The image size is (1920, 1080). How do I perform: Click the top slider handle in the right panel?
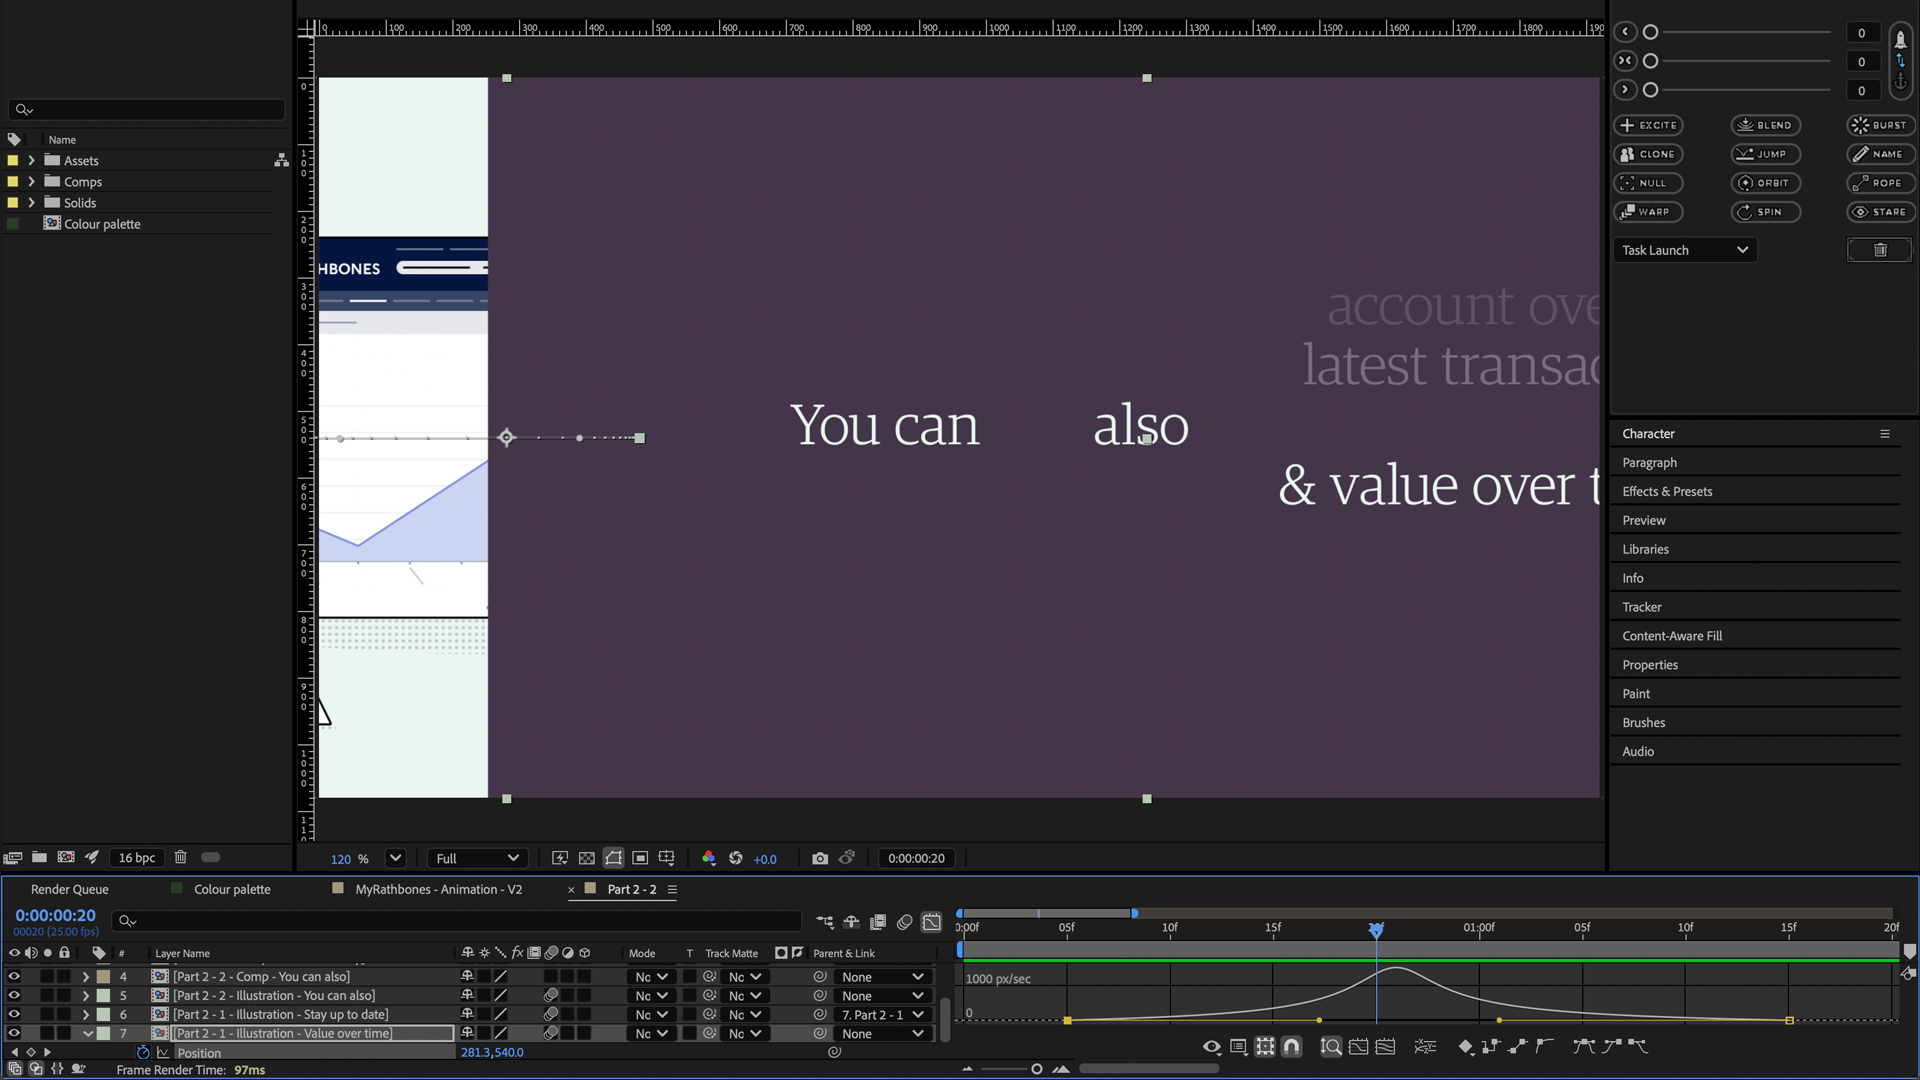pos(1651,33)
